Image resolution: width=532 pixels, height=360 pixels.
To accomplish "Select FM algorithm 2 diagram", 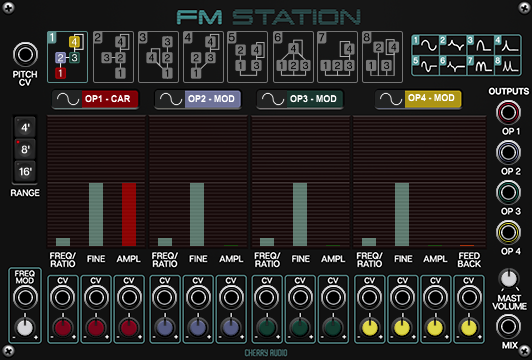I will coord(113,57).
